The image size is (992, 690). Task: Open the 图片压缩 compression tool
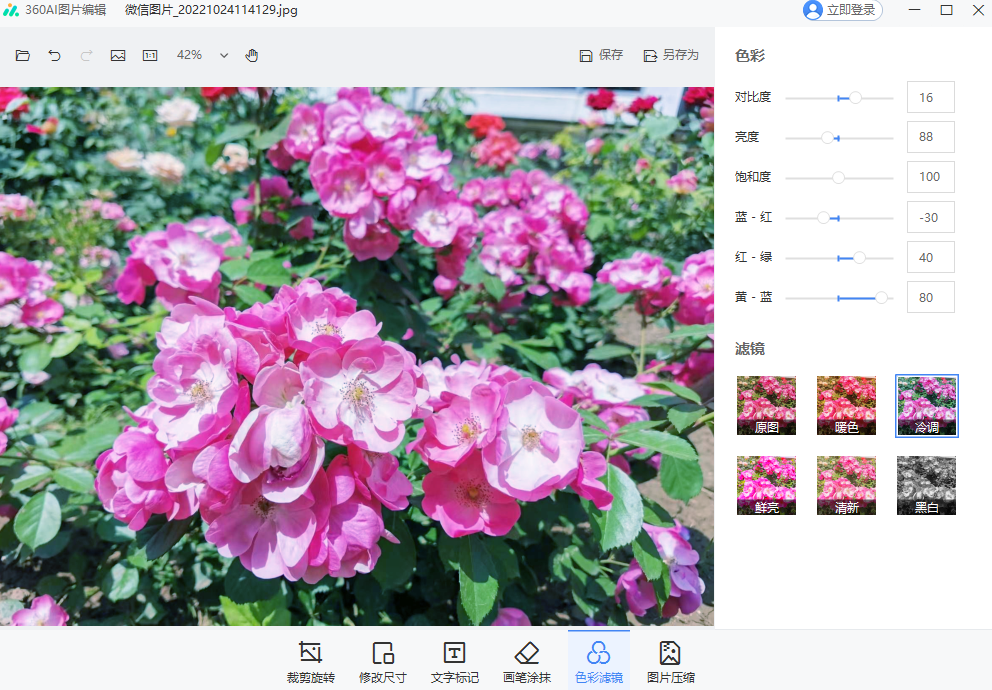670,658
